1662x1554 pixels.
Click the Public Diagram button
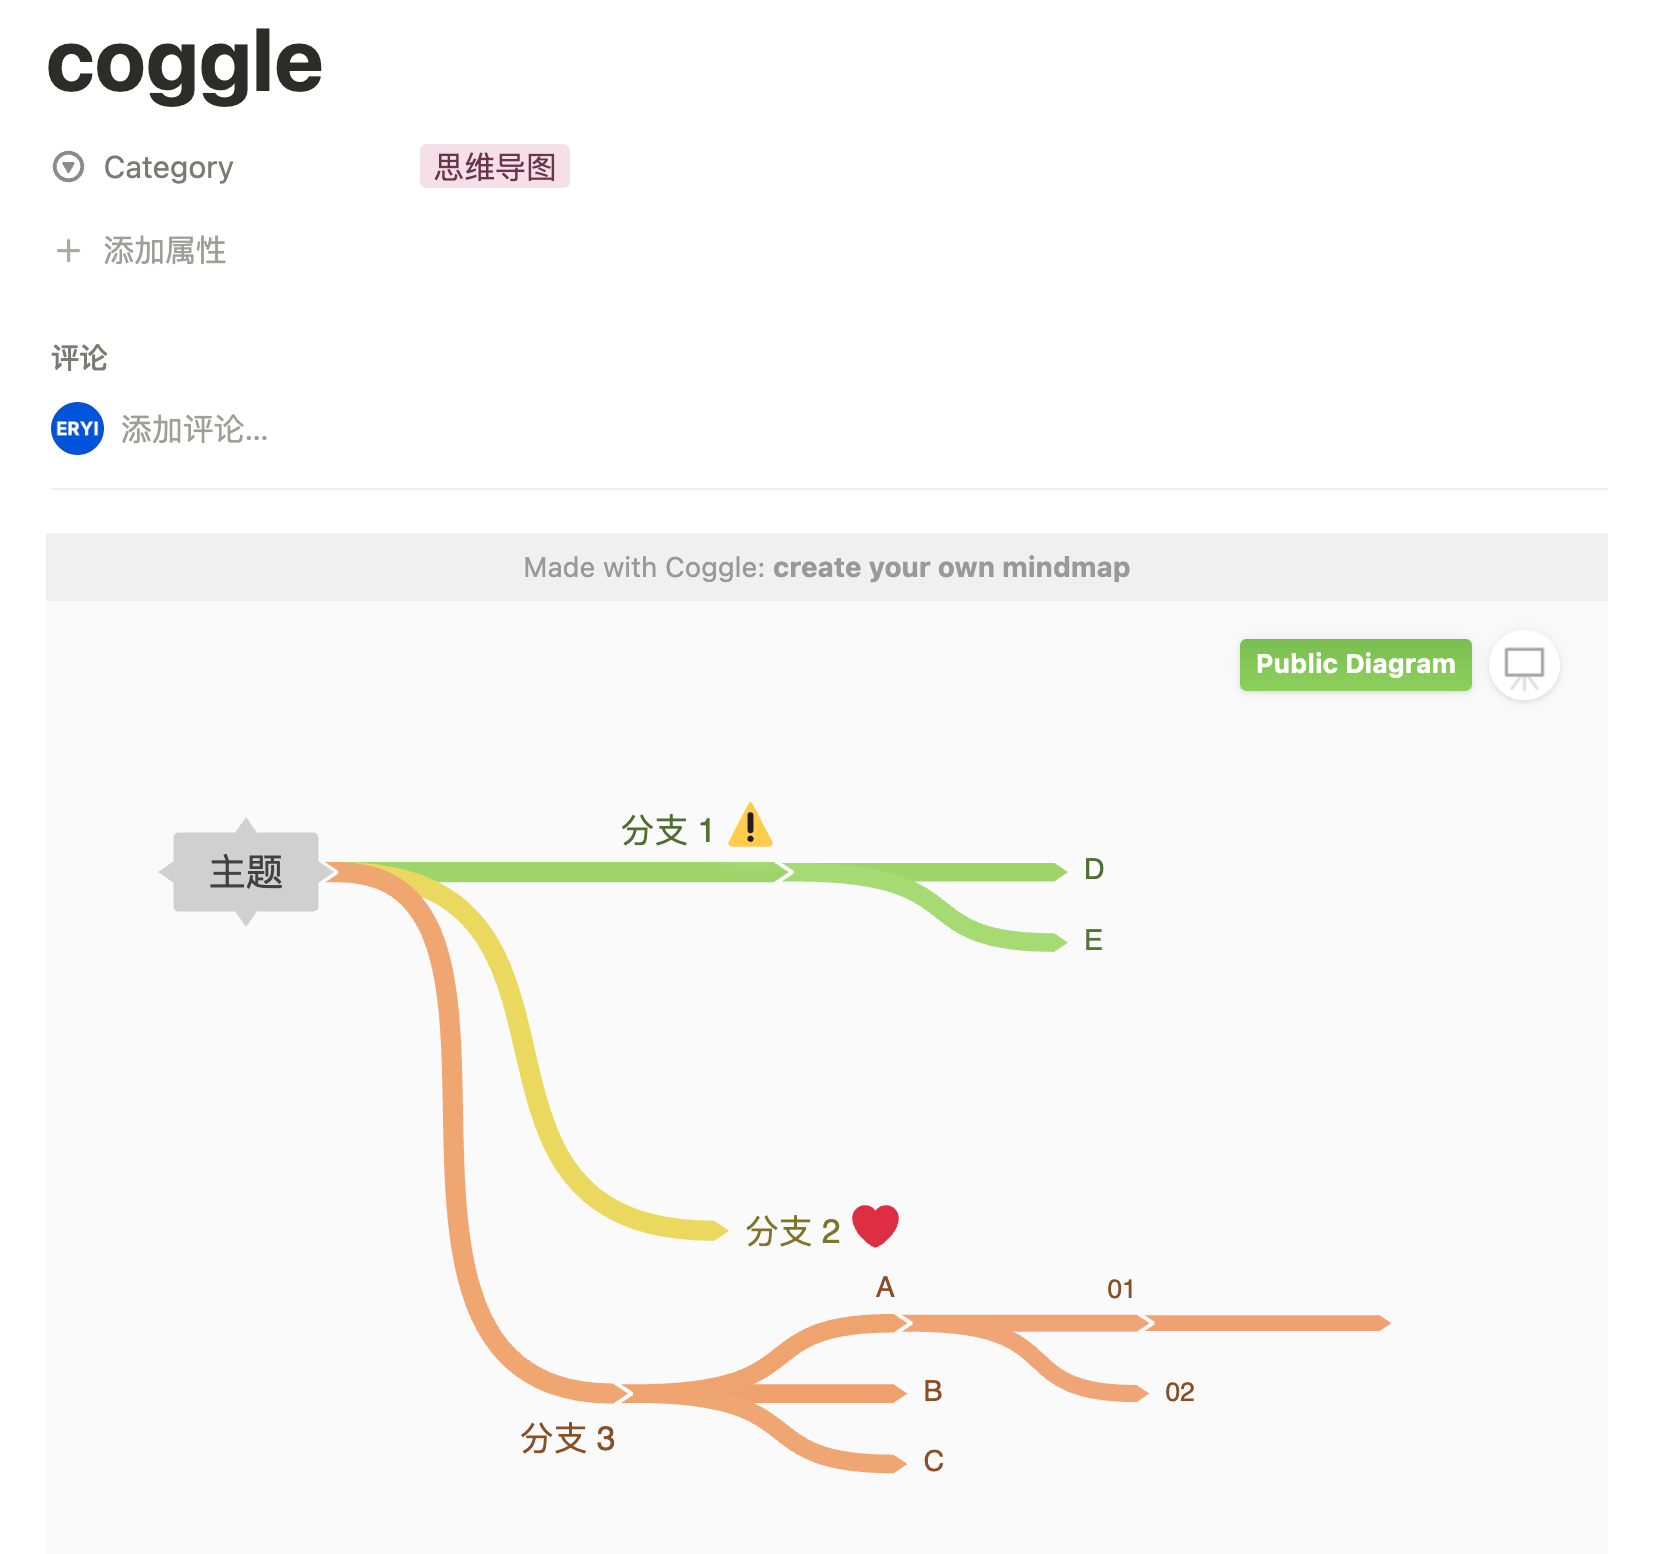pos(1355,665)
